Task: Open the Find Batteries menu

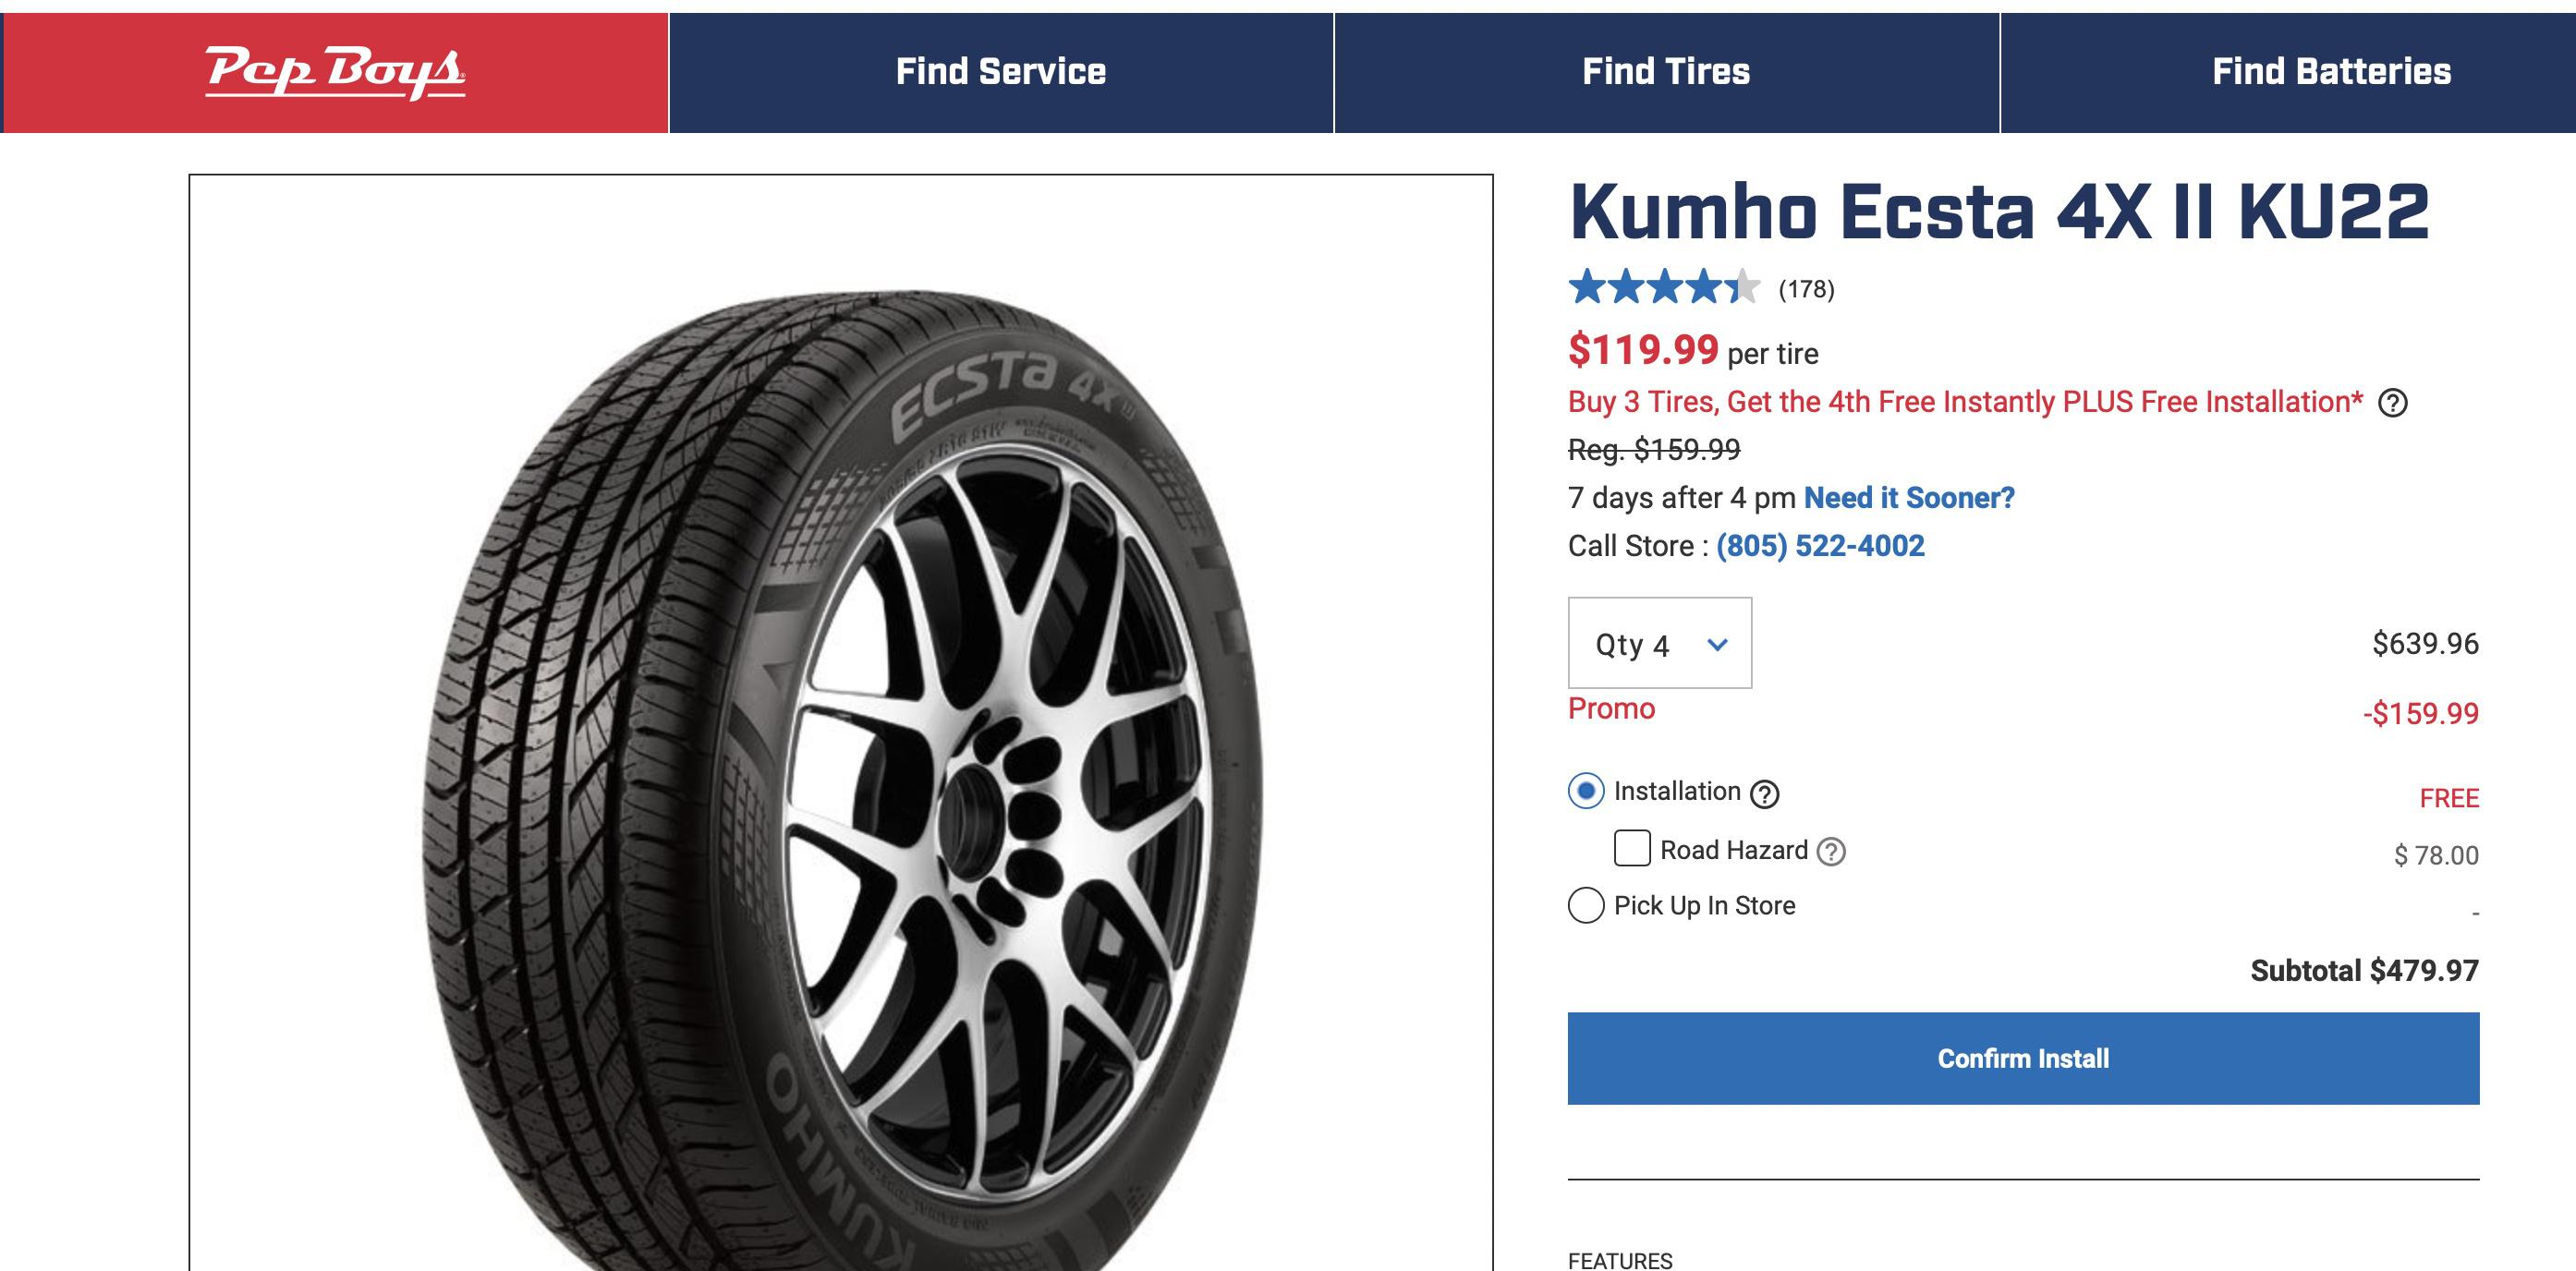Action: point(2331,72)
